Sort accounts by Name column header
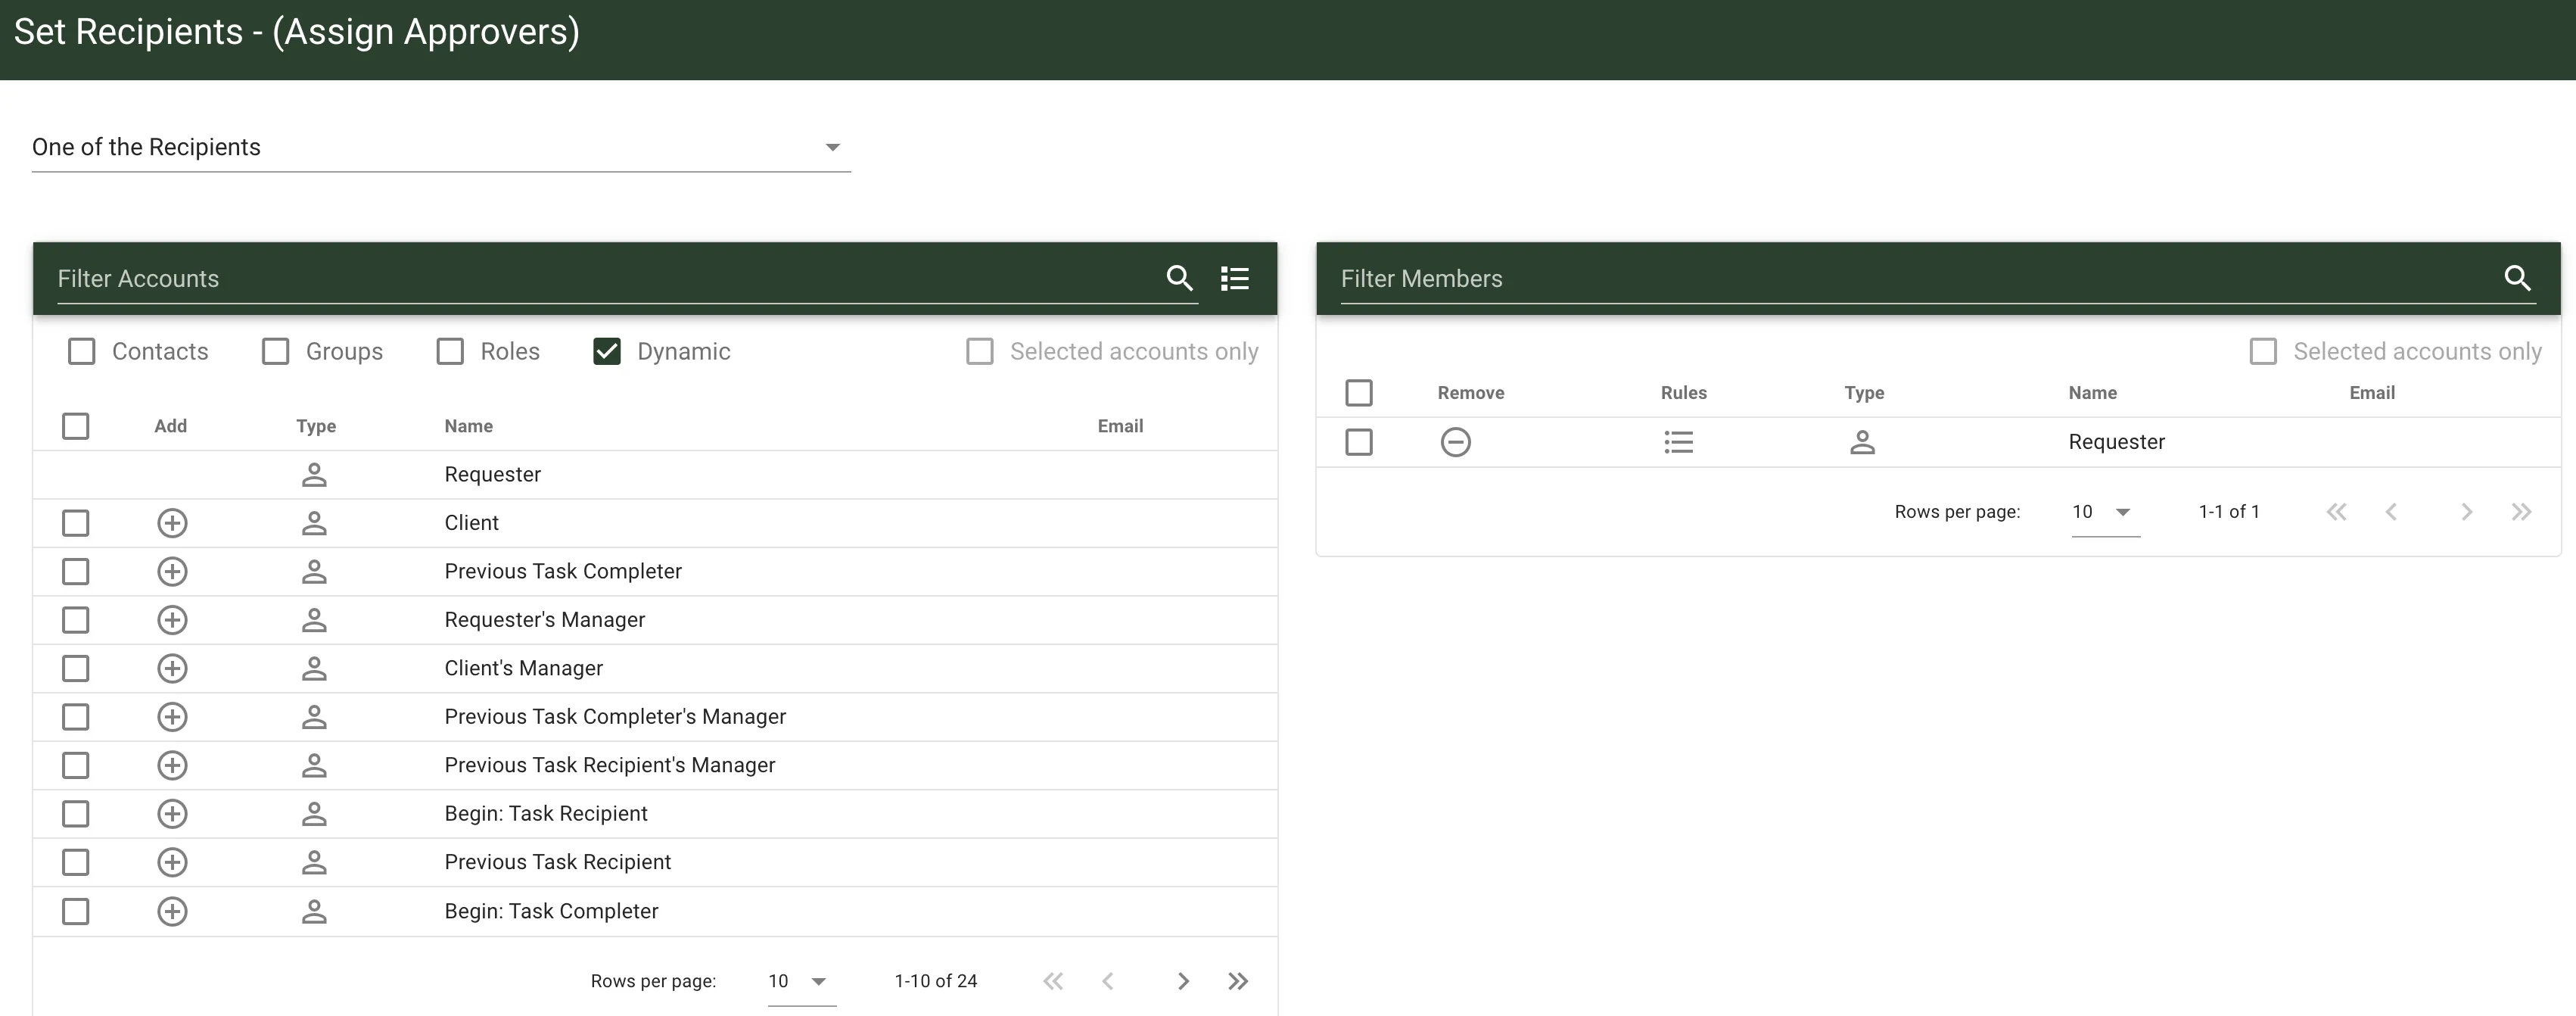2576x1016 pixels. point(468,426)
